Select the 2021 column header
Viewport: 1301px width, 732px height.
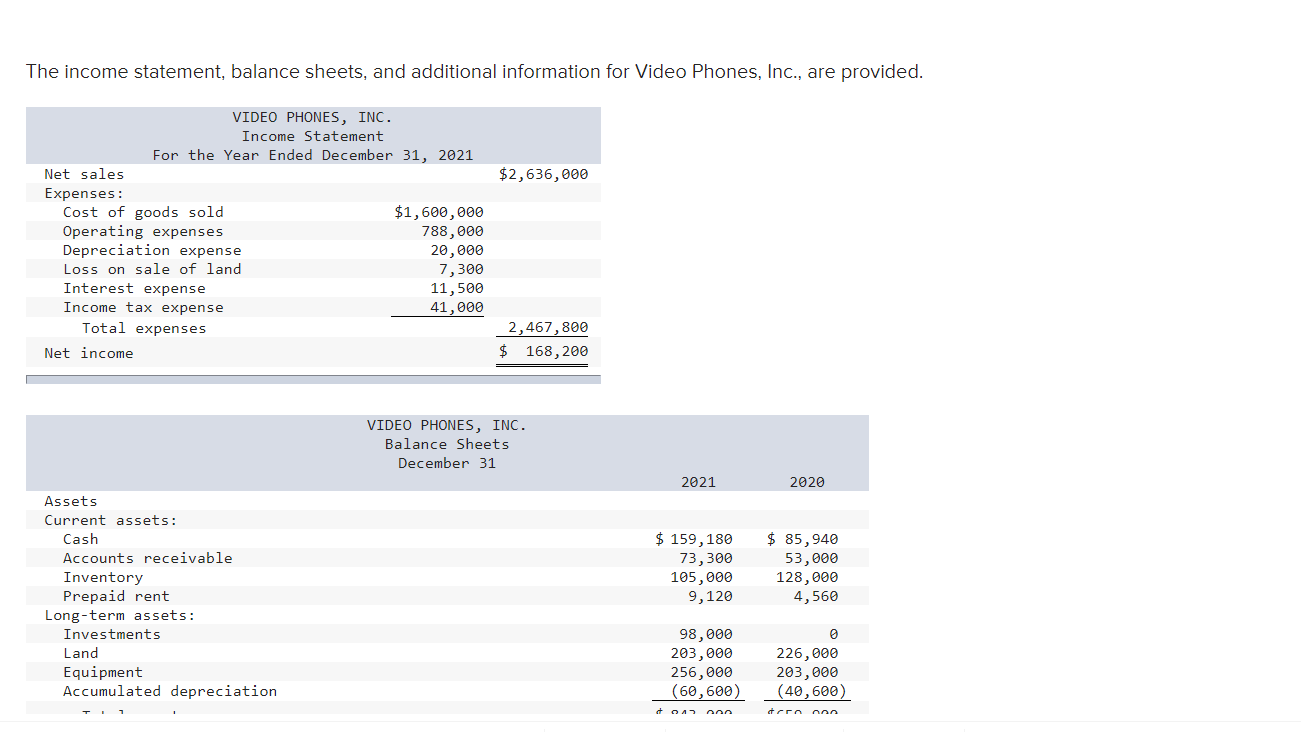point(698,481)
